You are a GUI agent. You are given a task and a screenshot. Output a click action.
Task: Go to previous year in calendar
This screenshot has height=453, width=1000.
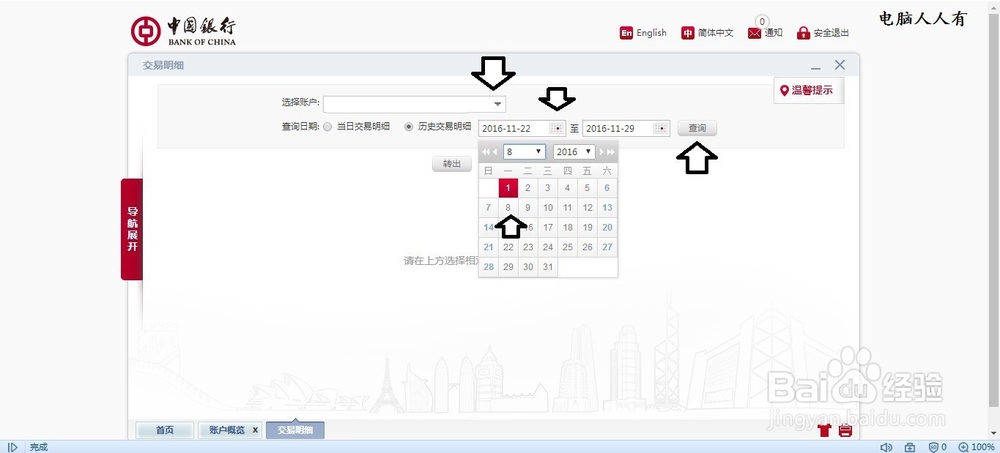click(x=485, y=152)
